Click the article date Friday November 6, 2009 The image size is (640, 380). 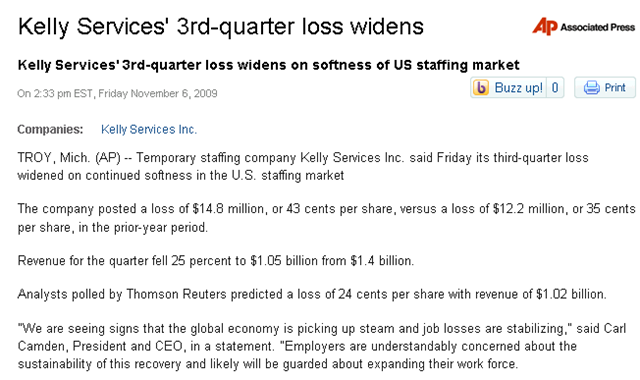point(158,93)
